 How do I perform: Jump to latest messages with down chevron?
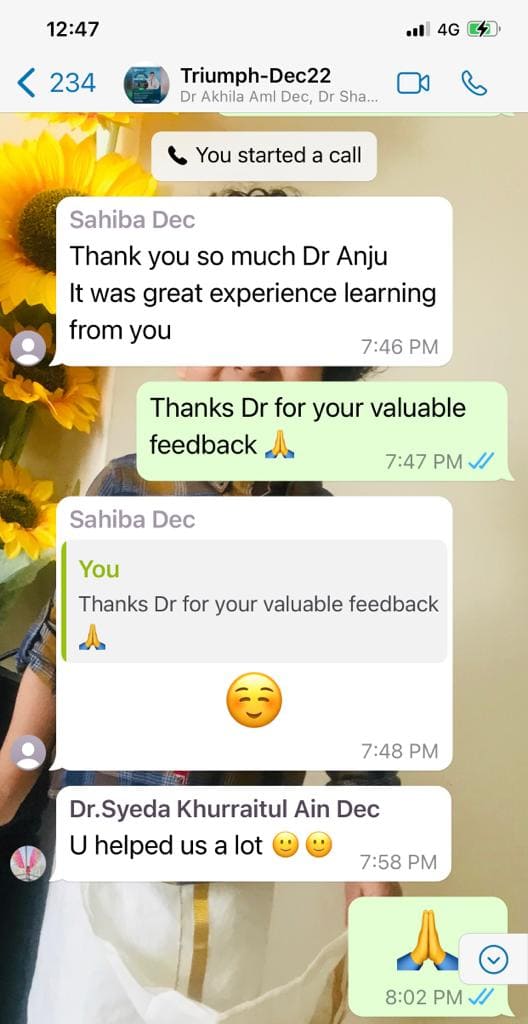tap(493, 959)
